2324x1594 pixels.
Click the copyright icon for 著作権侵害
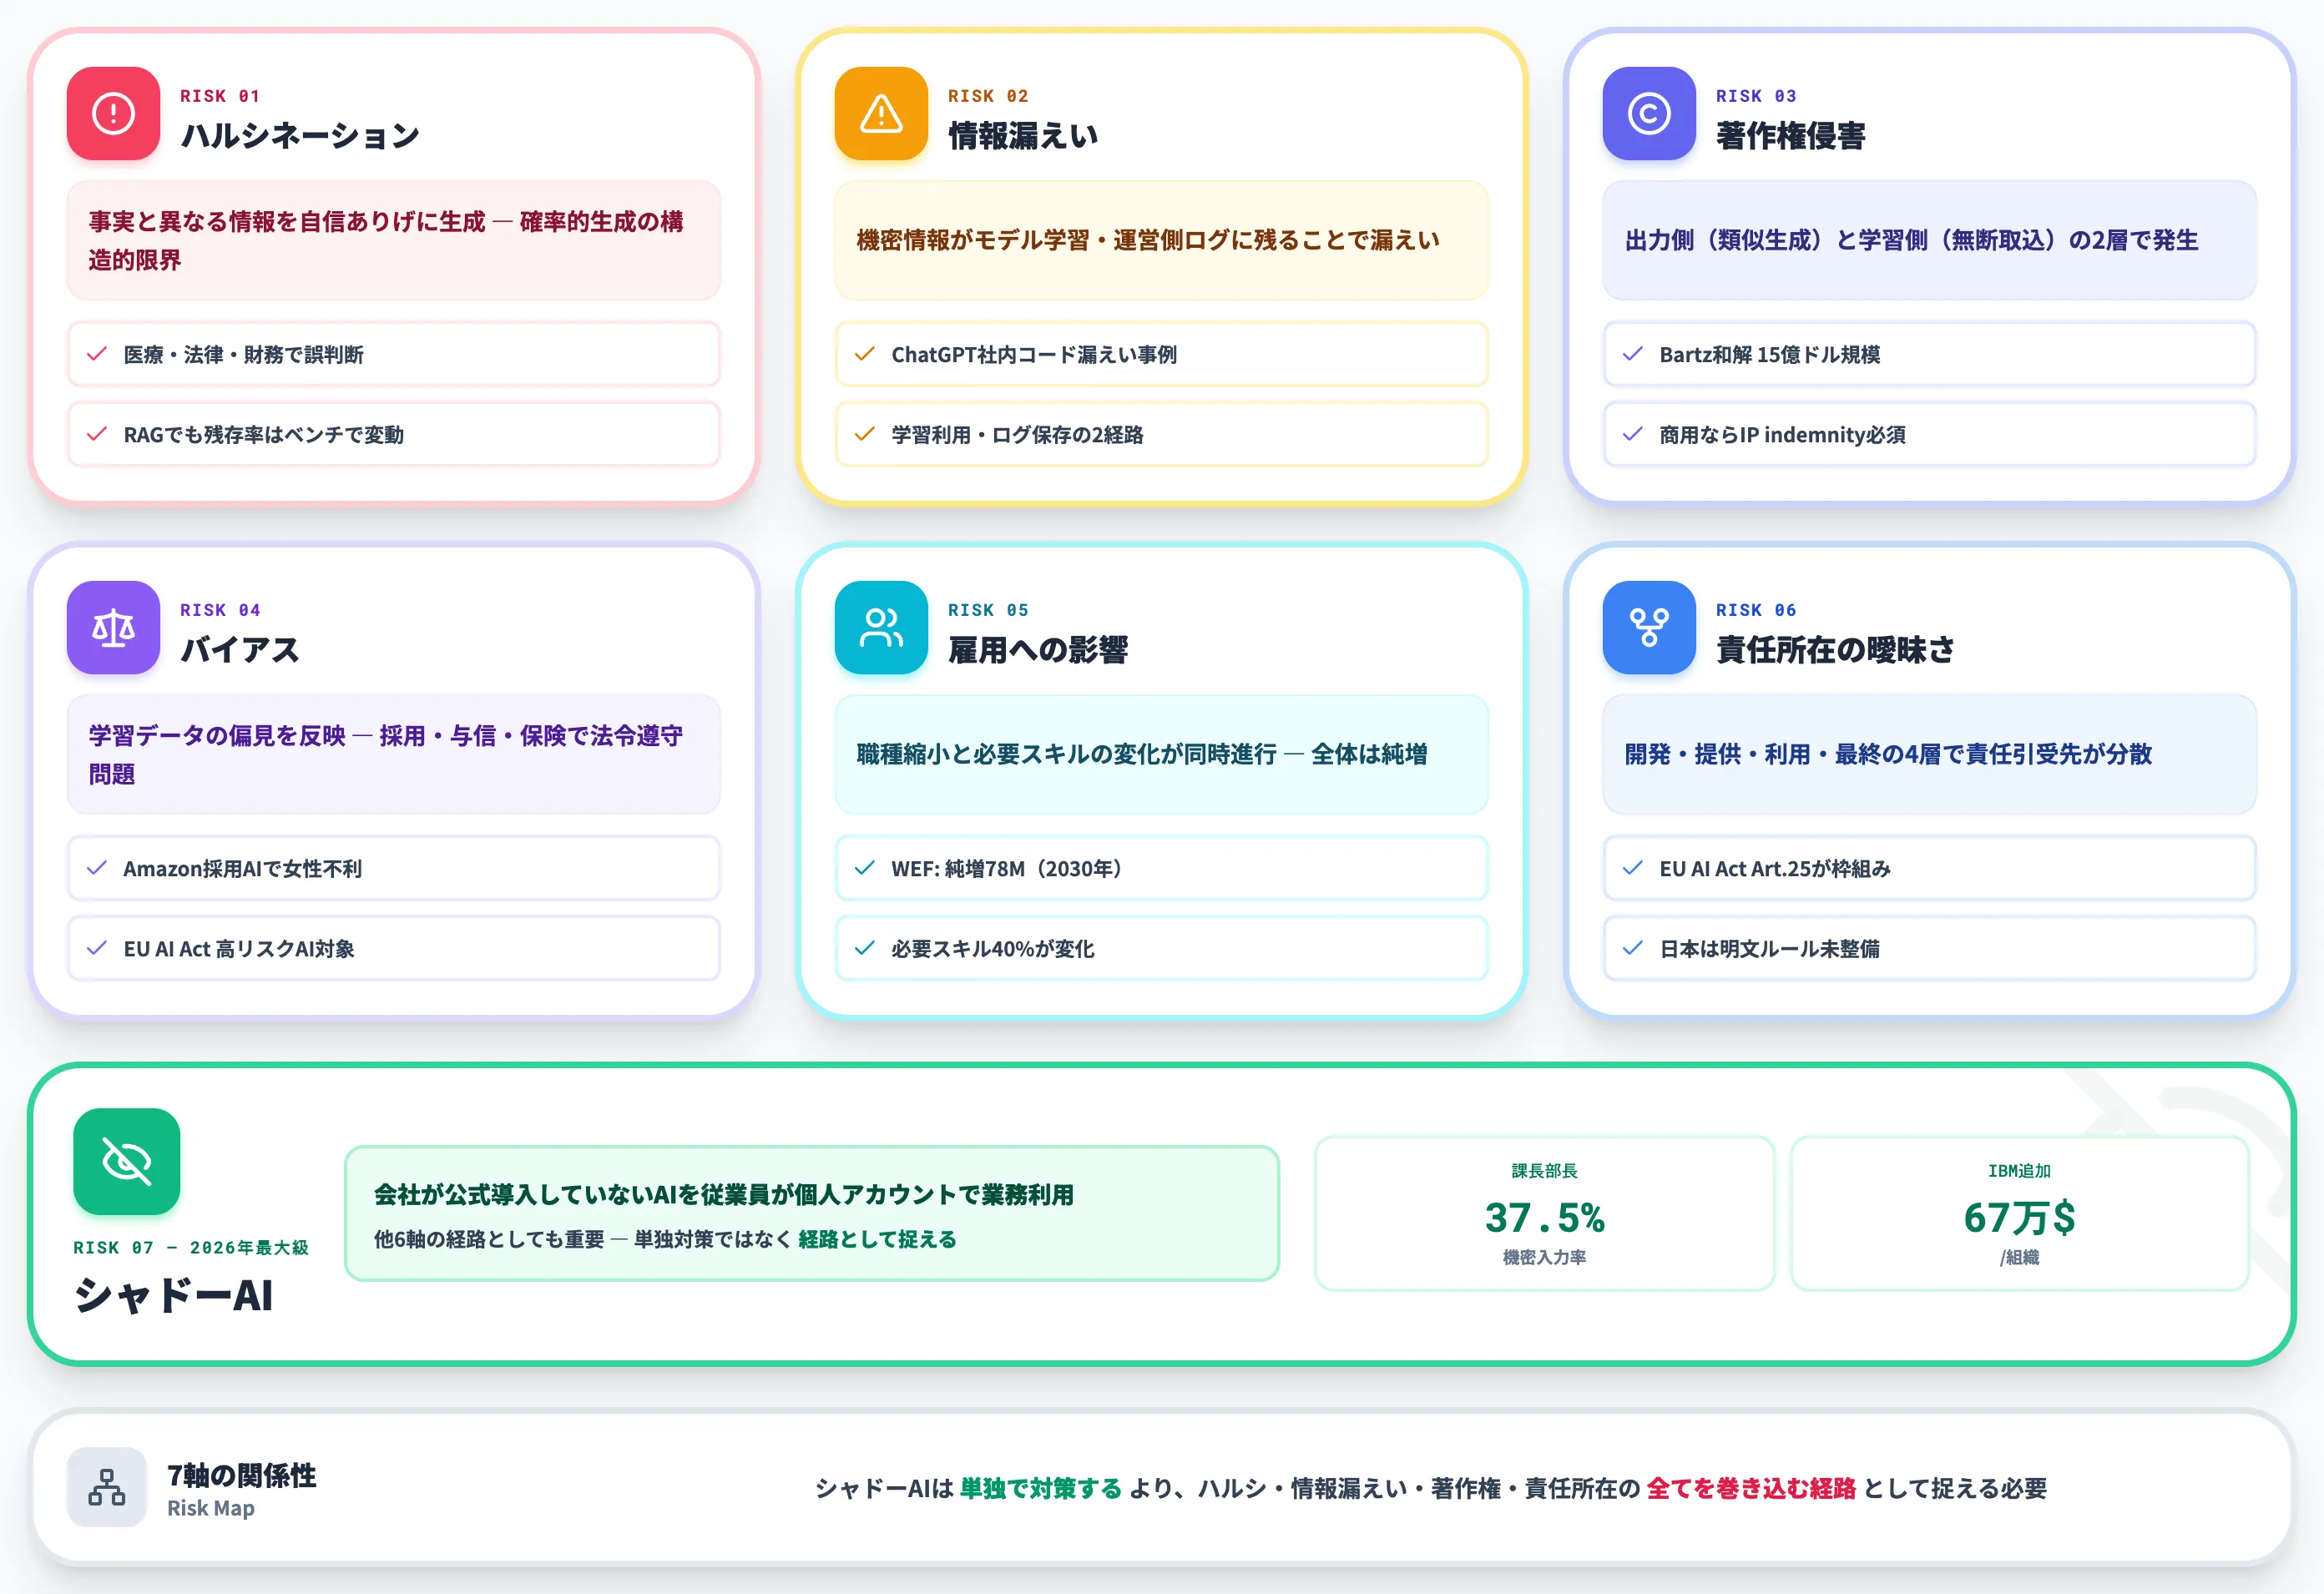coord(1649,113)
